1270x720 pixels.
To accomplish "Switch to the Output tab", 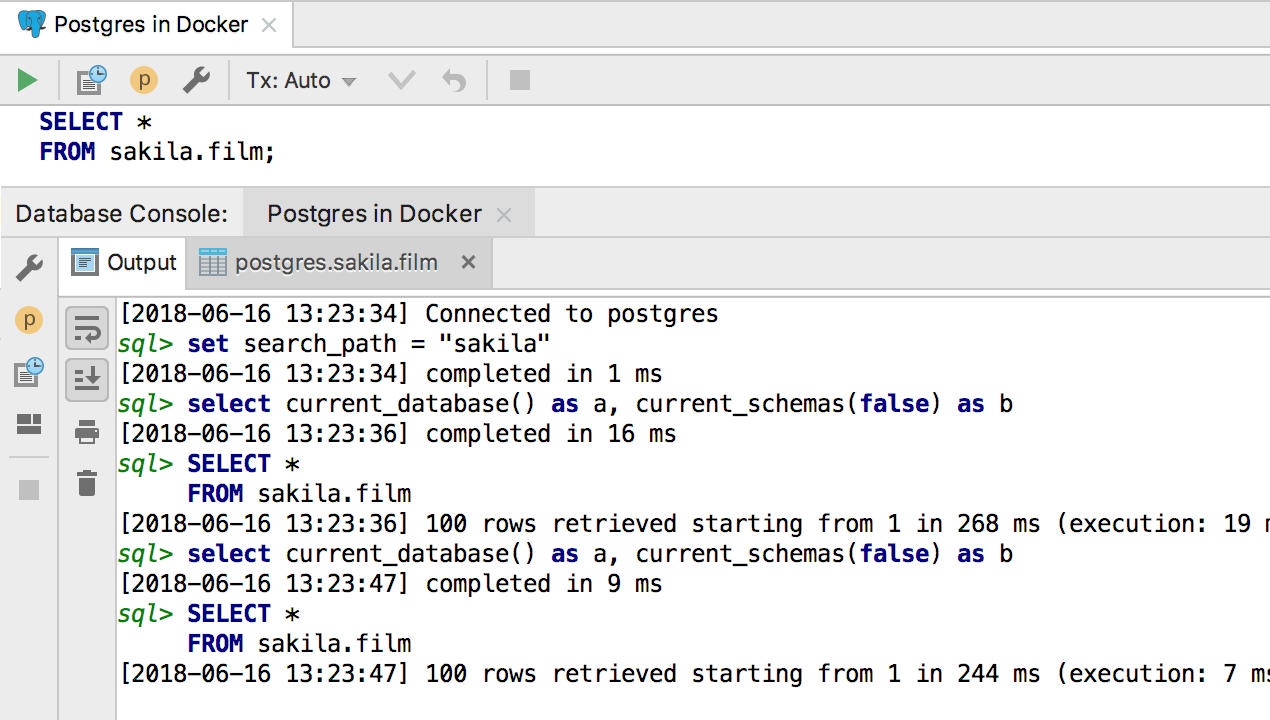I will coord(124,263).
